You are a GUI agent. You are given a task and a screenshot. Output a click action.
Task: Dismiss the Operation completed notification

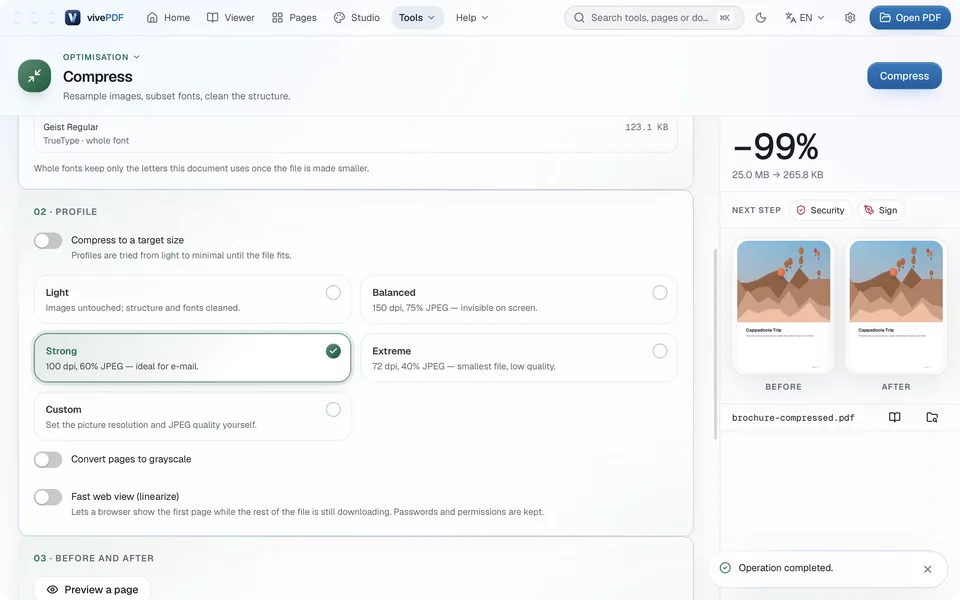(x=928, y=569)
